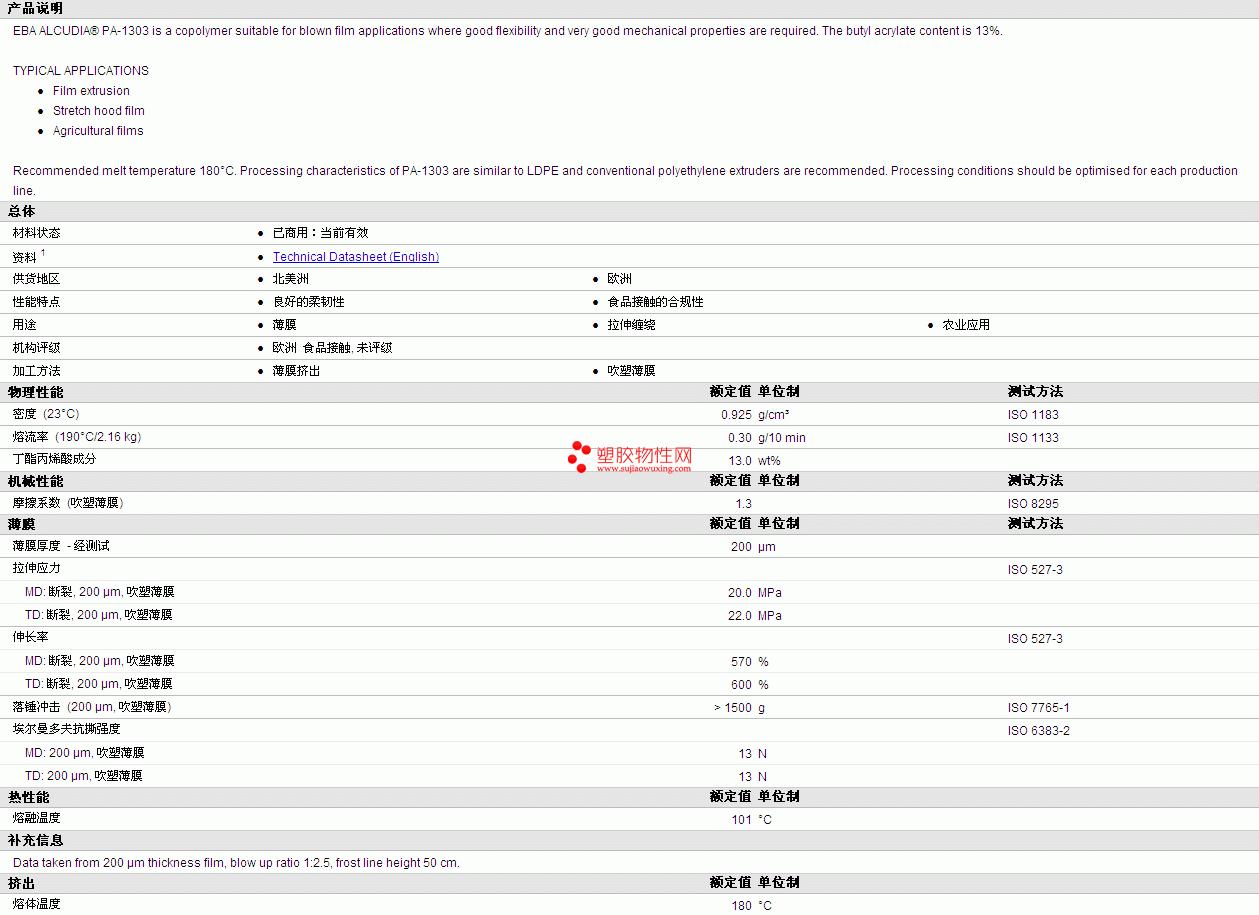The image size is (1259, 915).
Task: Click the 落锤冲击 property label
Action: (92, 707)
